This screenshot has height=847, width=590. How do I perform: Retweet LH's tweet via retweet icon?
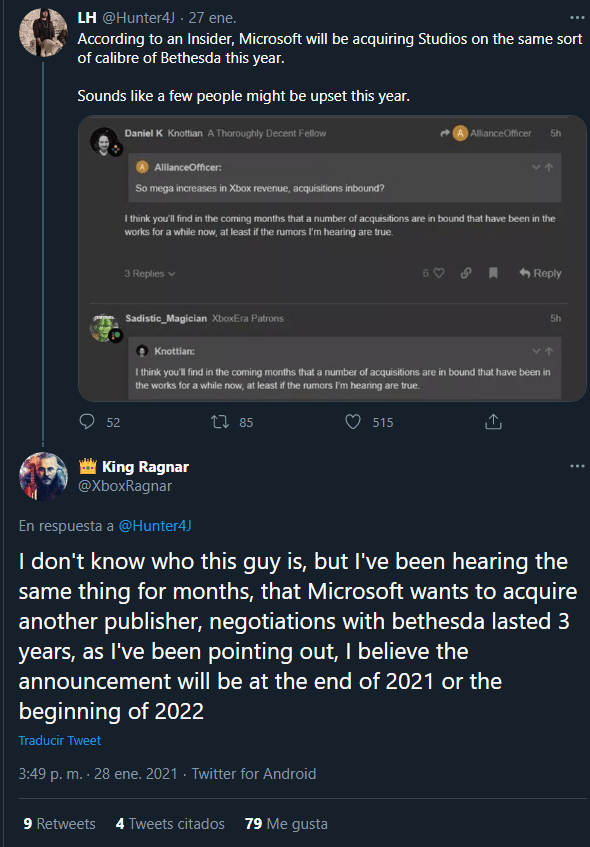pyautogui.click(x=220, y=422)
